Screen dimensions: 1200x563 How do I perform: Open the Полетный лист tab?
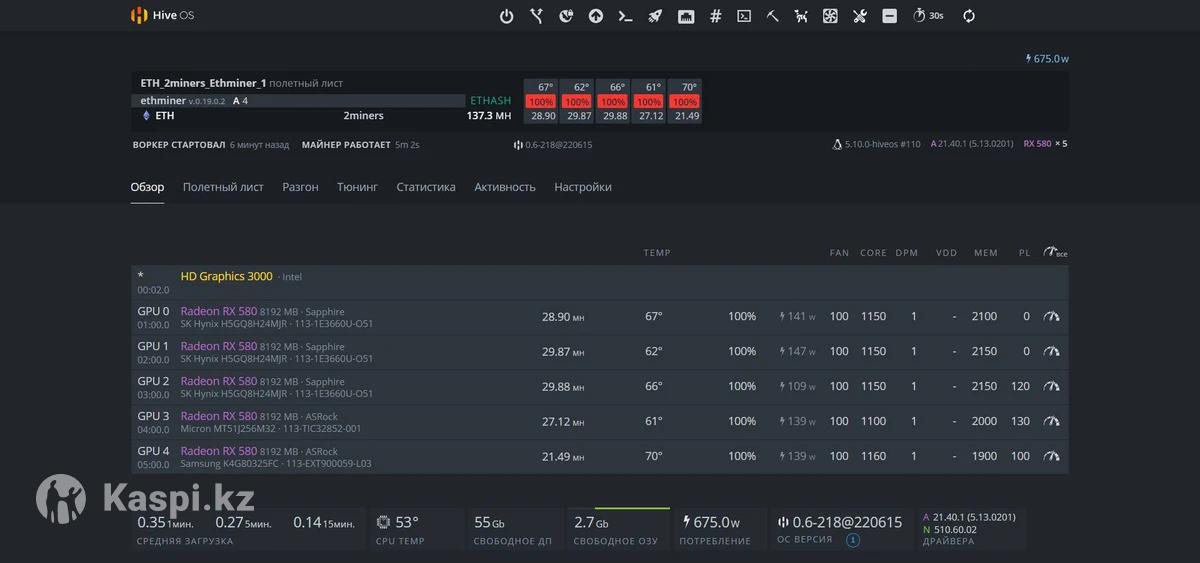223,187
